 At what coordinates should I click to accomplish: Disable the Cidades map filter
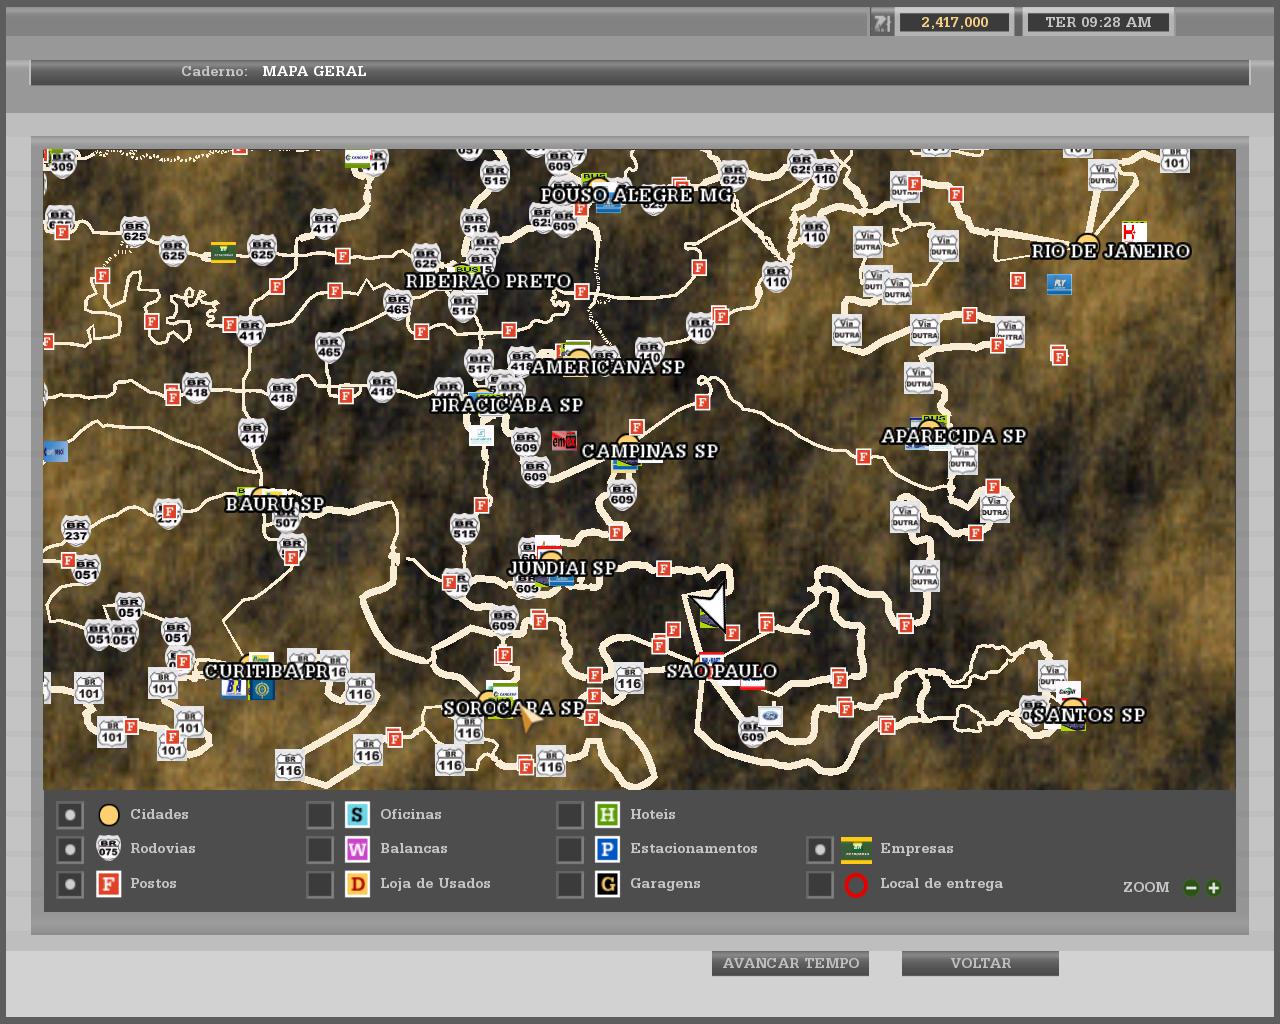pos(69,815)
